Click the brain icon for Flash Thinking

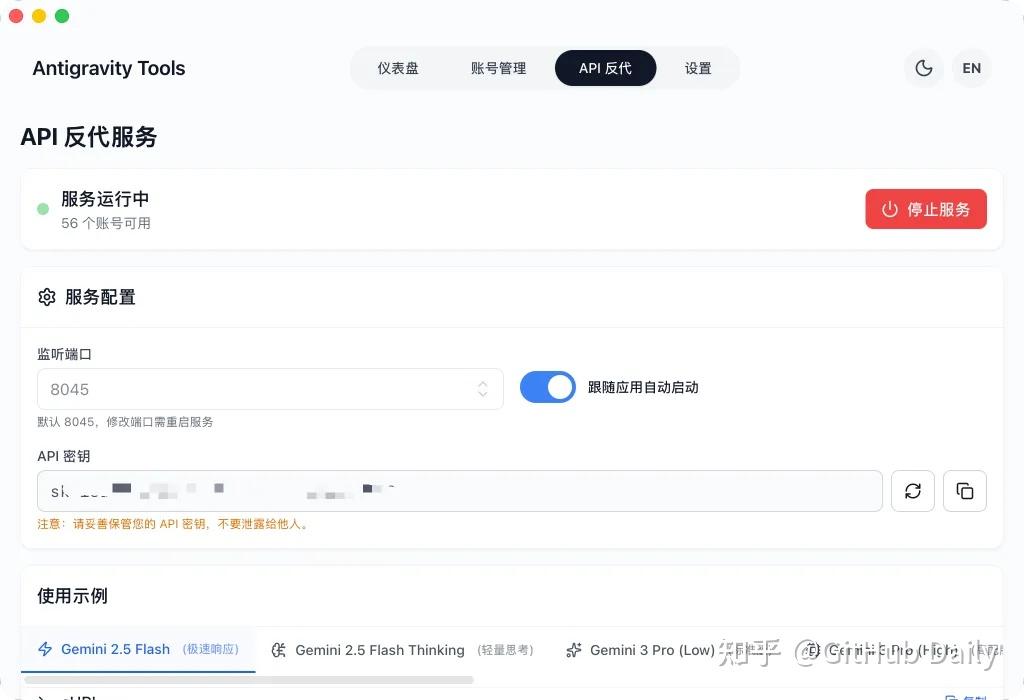280,650
